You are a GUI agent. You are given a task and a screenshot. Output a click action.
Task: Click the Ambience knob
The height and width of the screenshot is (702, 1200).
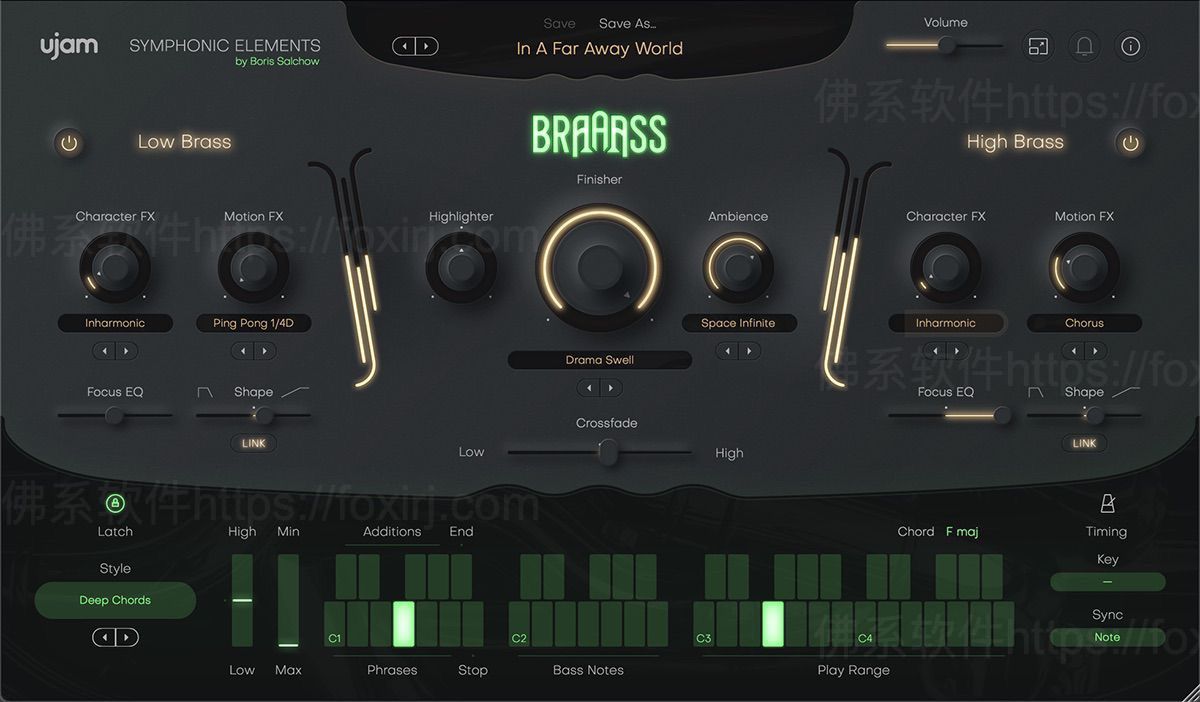[x=738, y=267]
